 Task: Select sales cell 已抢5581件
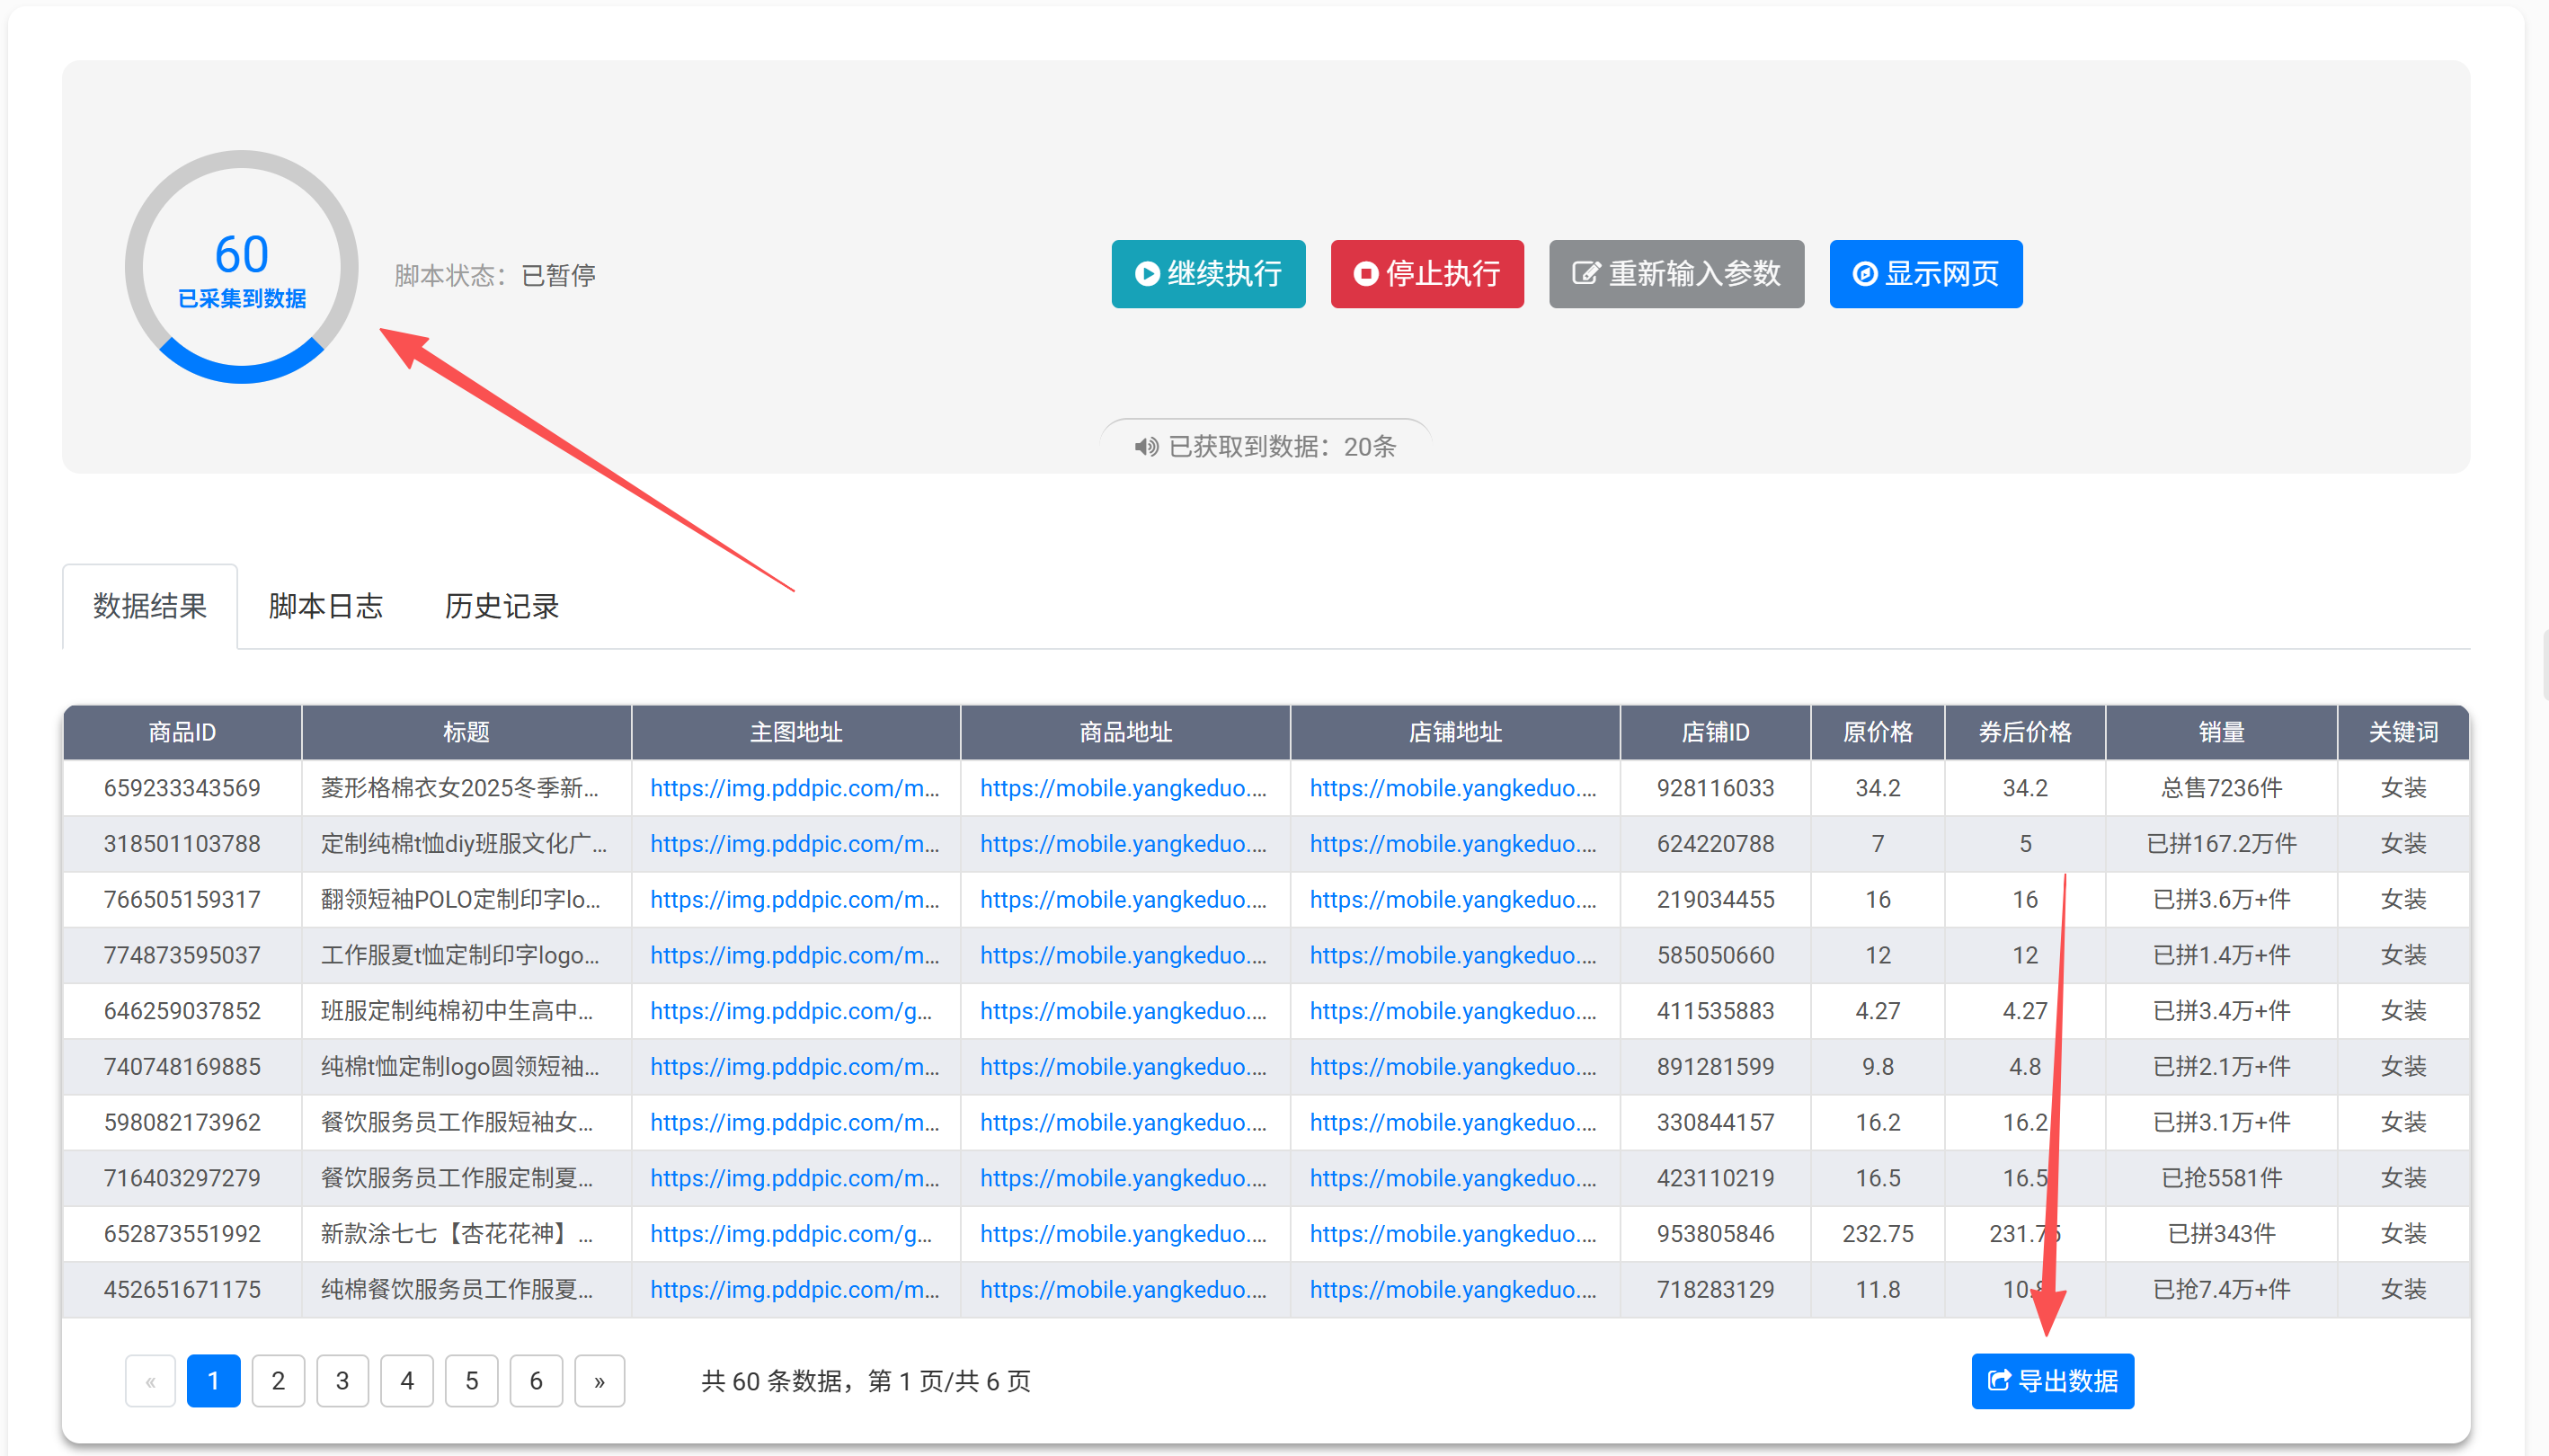click(x=2221, y=1179)
